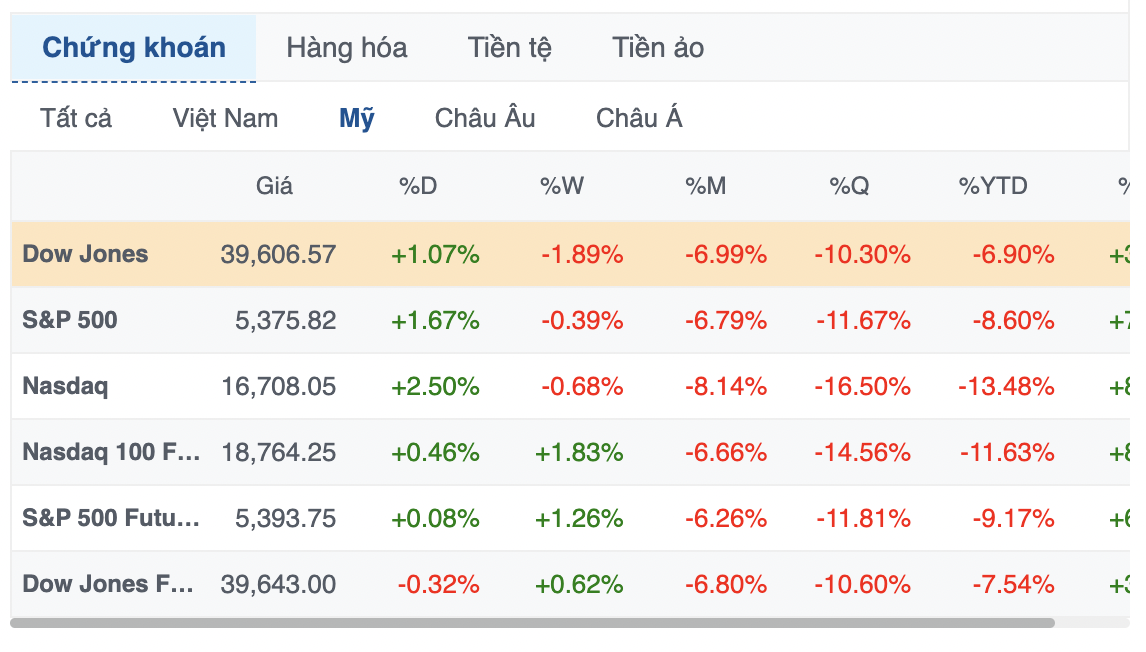Filter by Việt Nam market

coord(225,118)
